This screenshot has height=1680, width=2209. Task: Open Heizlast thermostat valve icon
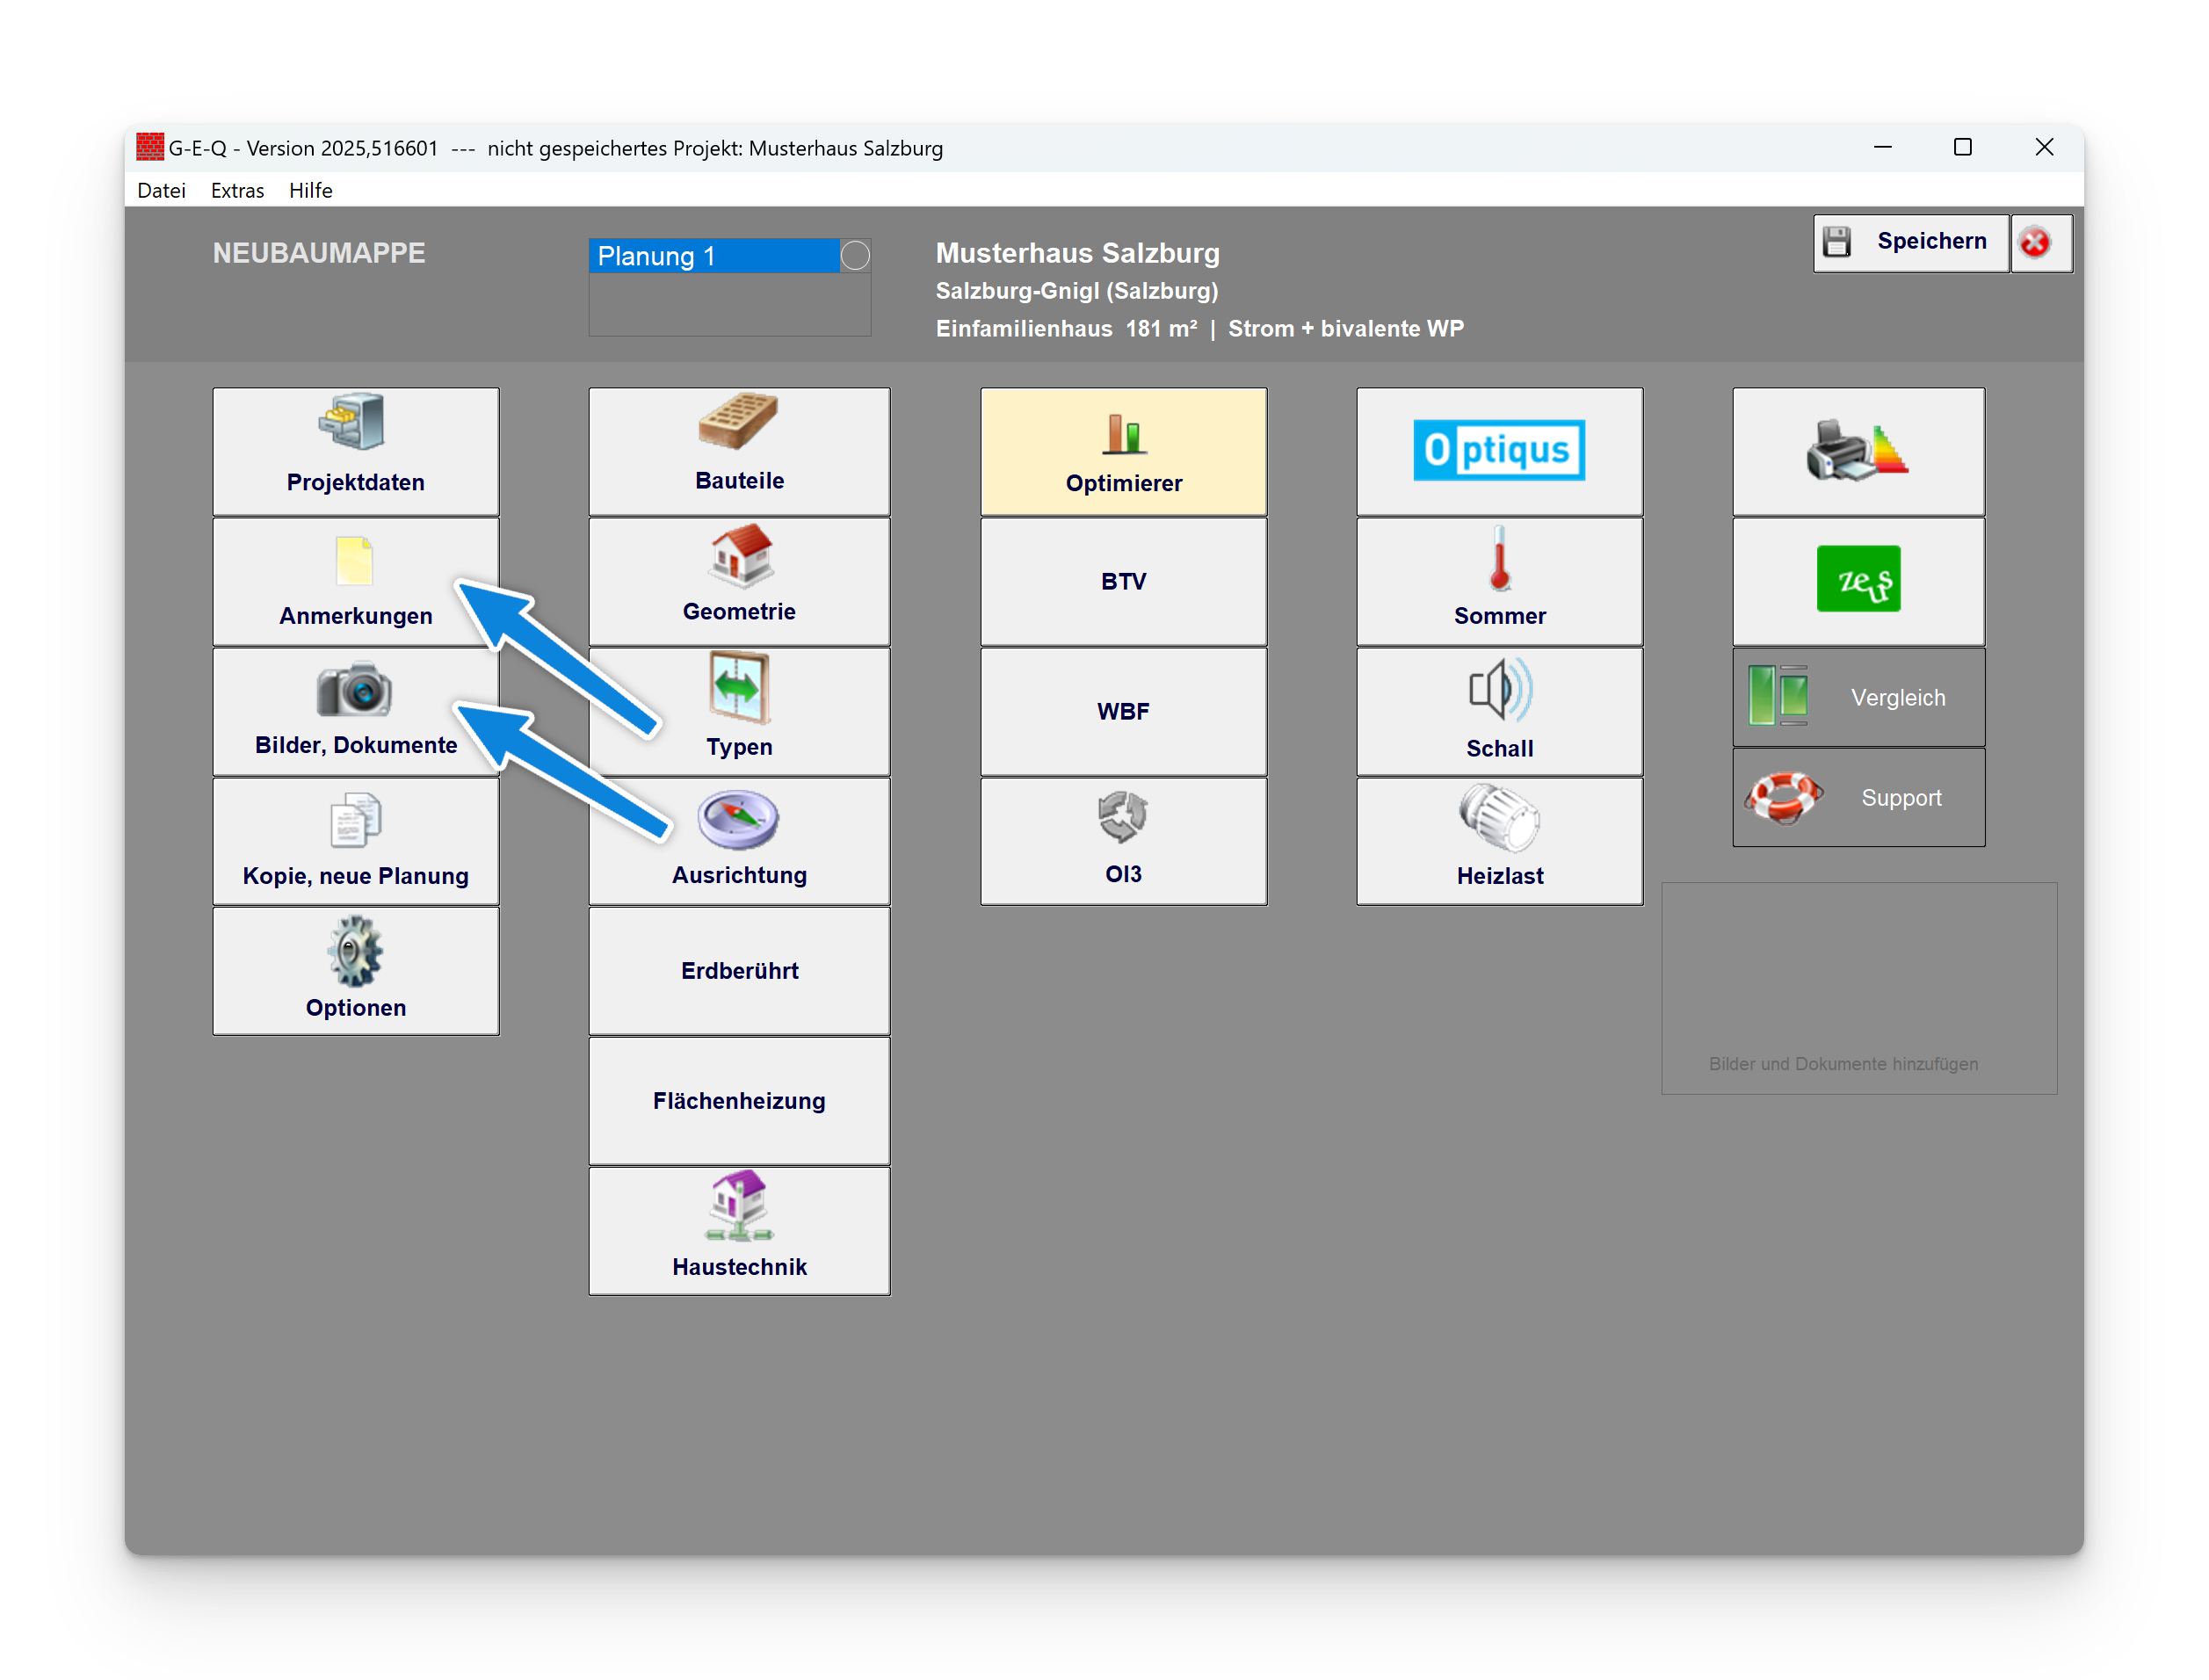coord(1499,818)
